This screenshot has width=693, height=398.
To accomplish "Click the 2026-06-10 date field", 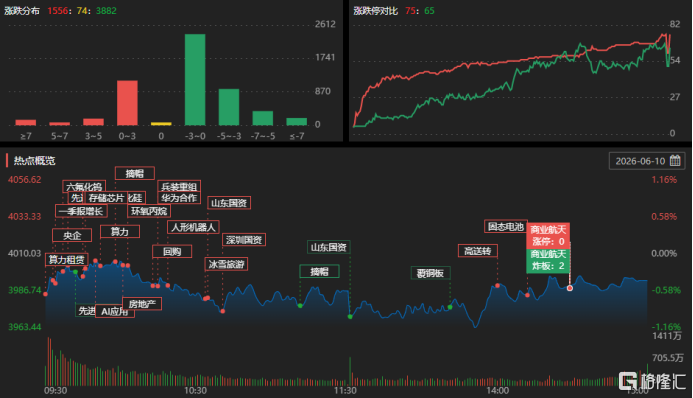I will click(647, 161).
